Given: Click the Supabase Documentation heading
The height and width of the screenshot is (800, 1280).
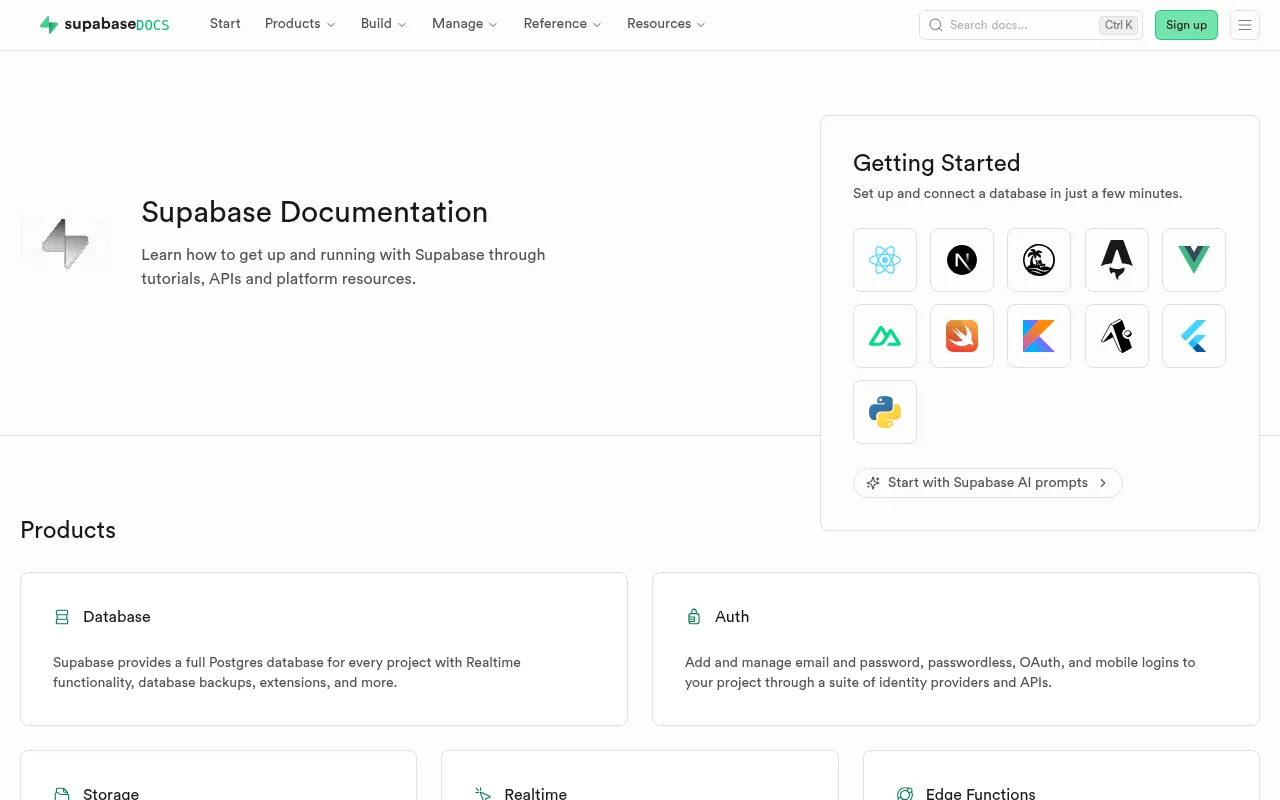Looking at the screenshot, I should tap(315, 212).
